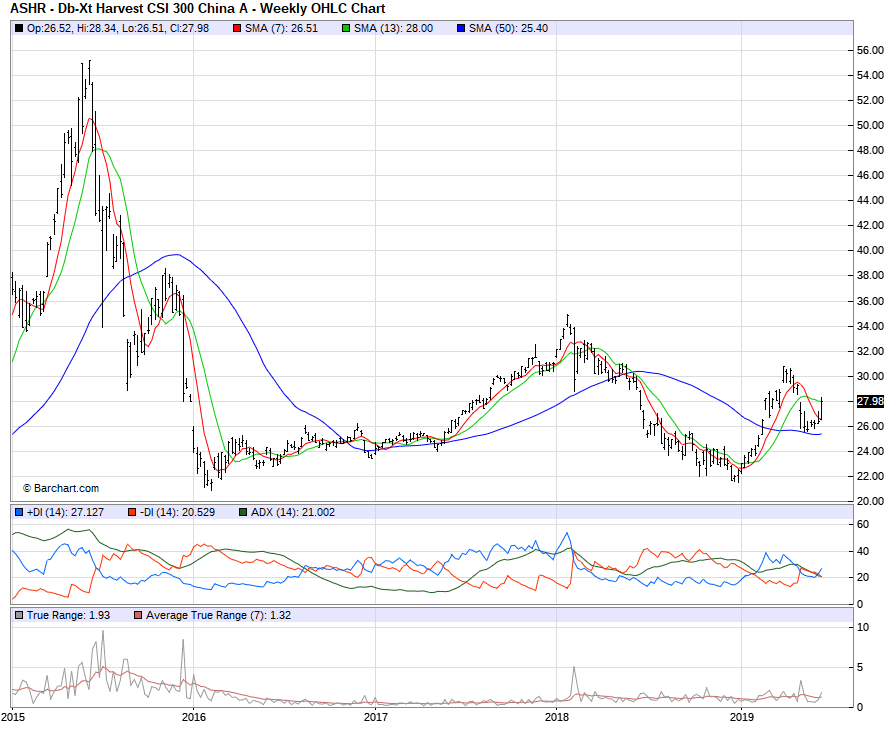Click the 10 label on the True Range axis
Image resolution: width=895 pixels, height=748 pixels.
point(862,627)
